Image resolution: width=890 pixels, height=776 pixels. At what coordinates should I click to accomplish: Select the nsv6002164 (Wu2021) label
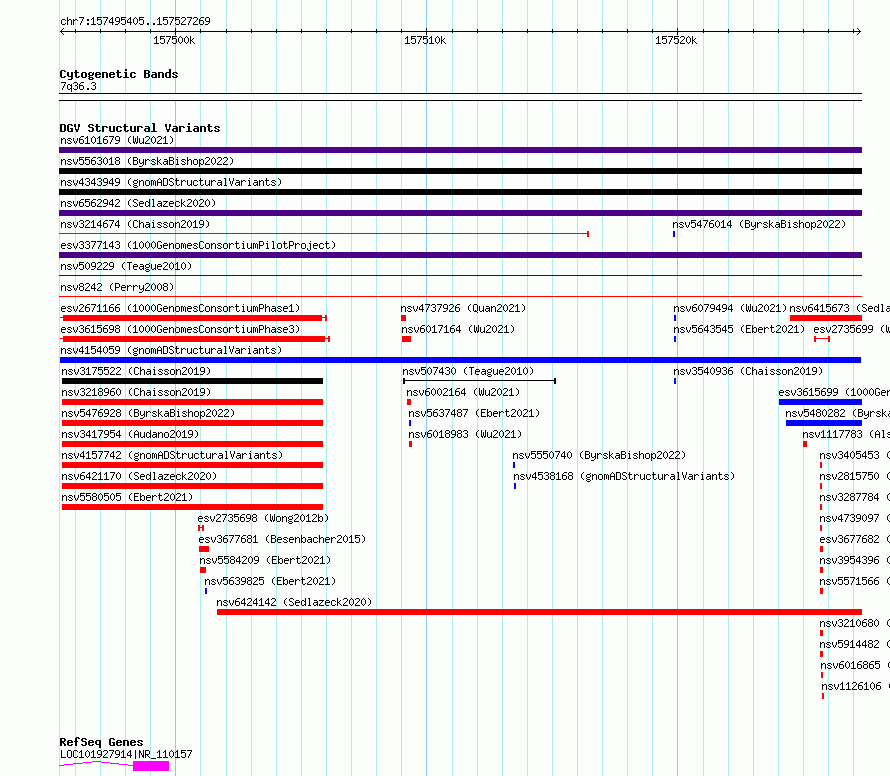[463, 392]
